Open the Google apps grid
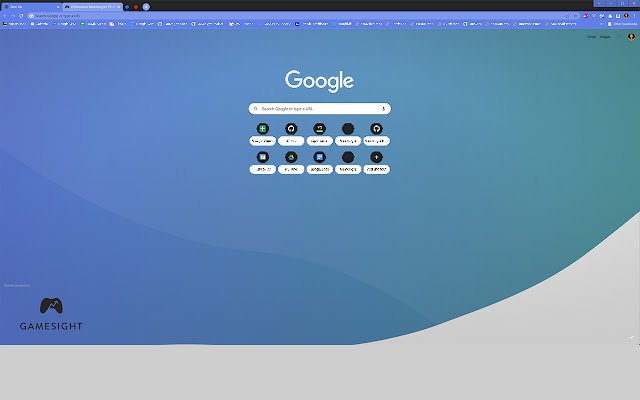Screen dimensions: 640x400 pyautogui.click(x=619, y=37)
